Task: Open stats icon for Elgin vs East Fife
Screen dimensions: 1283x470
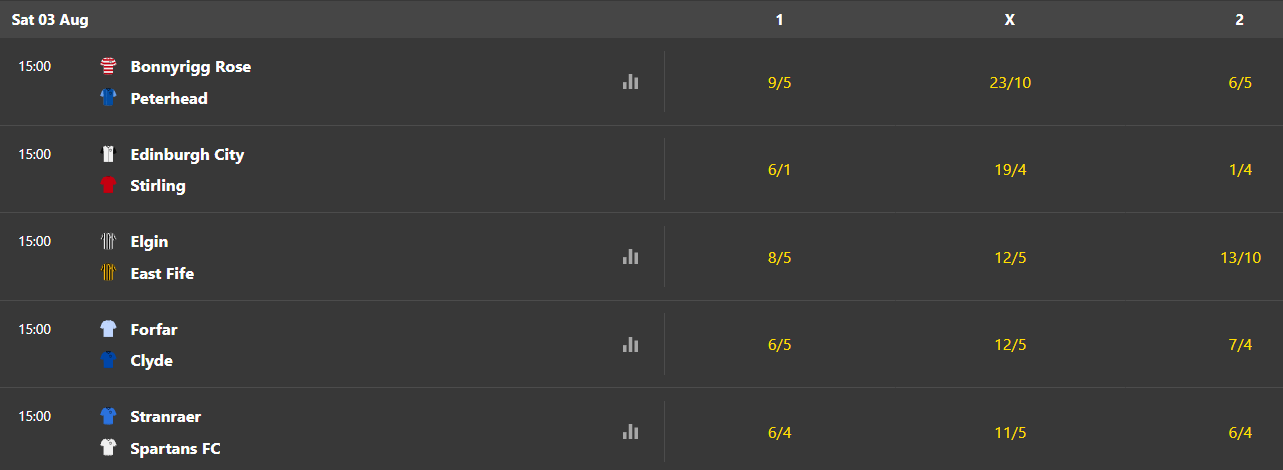Action: [630, 257]
